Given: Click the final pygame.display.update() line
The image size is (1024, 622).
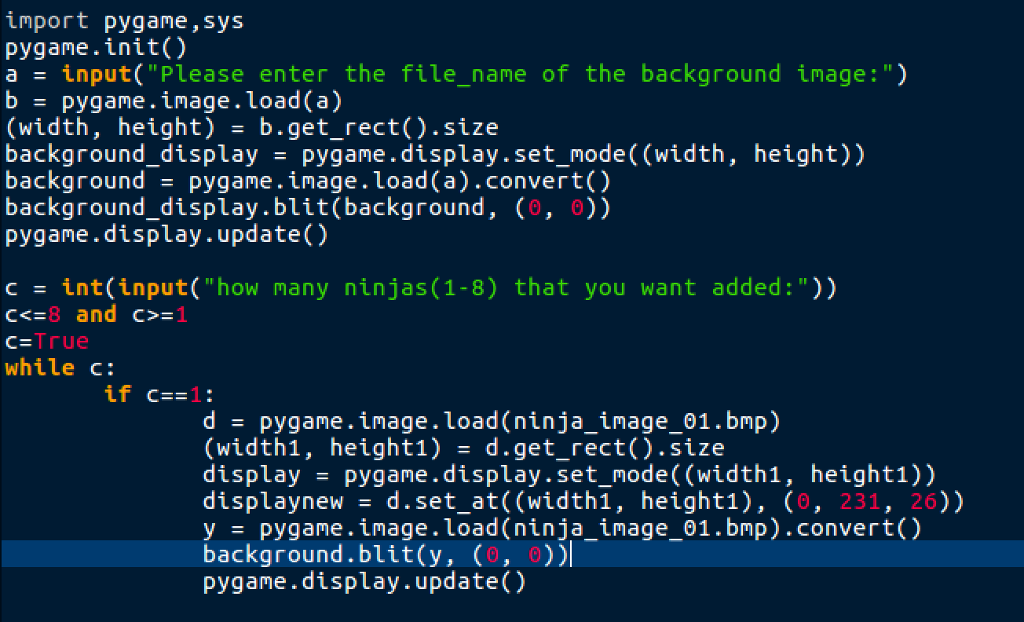Looking at the screenshot, I should click(x=365, y=581).
